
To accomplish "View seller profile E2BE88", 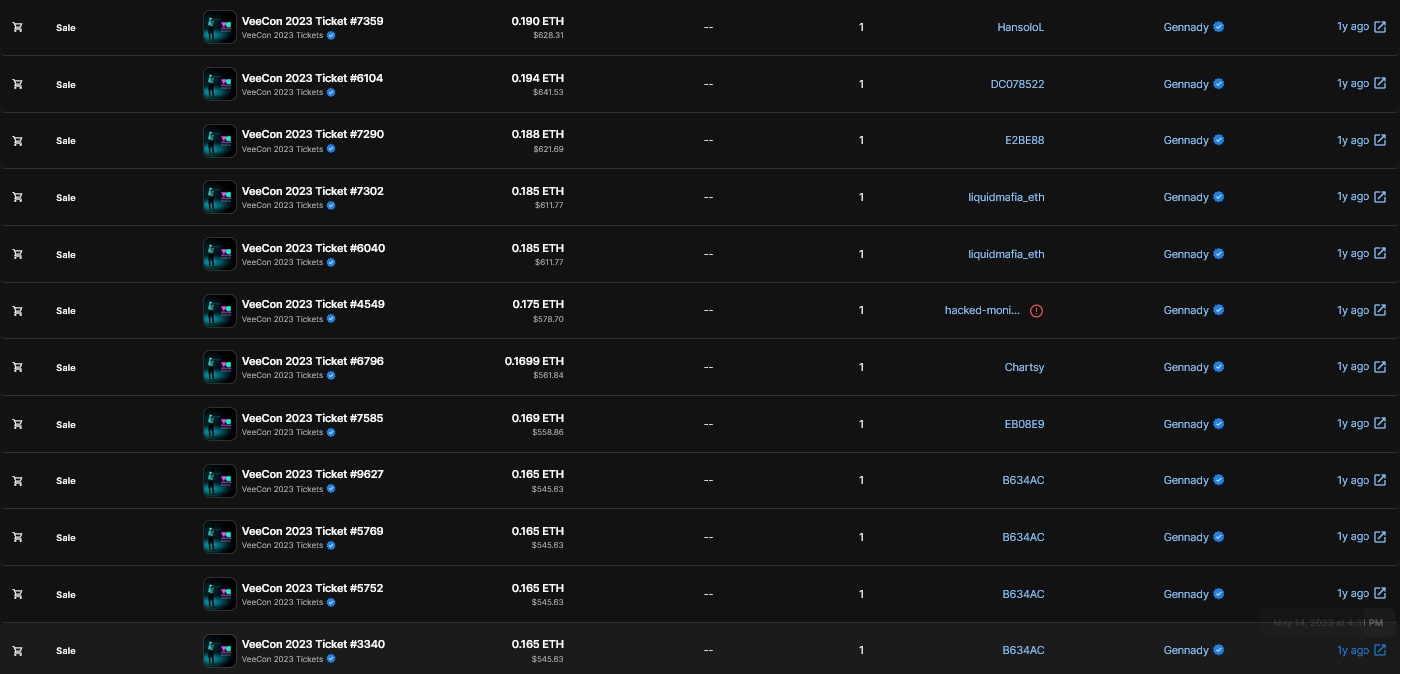I will pyautogui.click(x=1025, y=140).
